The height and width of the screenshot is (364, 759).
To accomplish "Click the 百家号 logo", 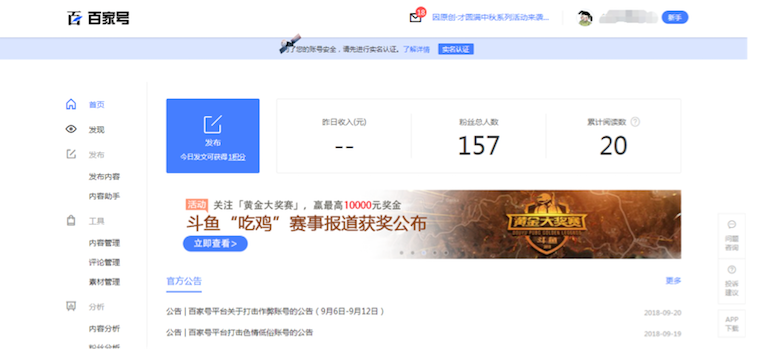I will pyautogui.click(x=98, y=18).
